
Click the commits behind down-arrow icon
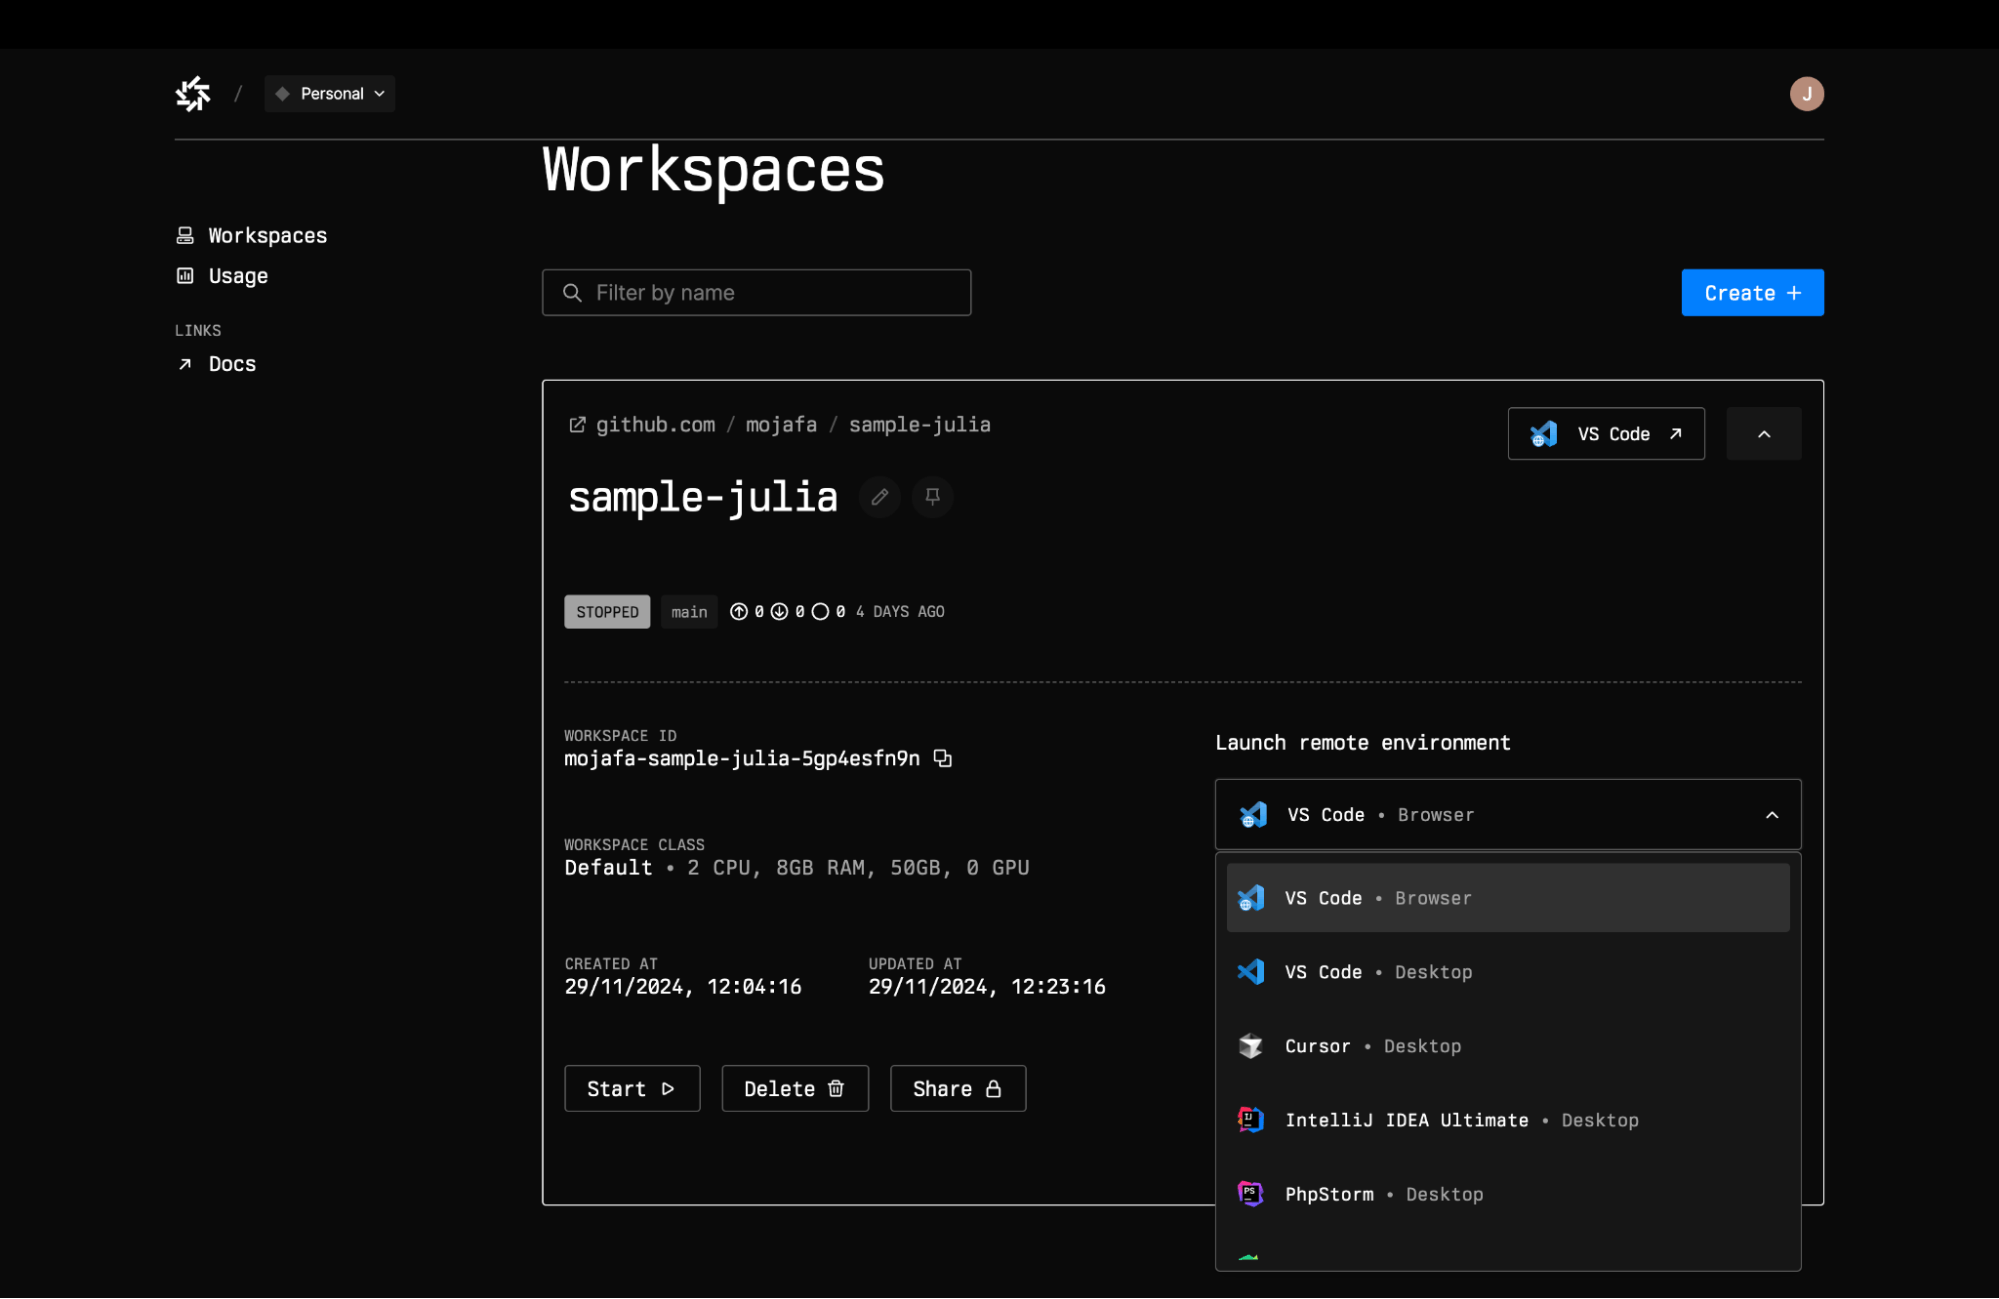point(779,612)
